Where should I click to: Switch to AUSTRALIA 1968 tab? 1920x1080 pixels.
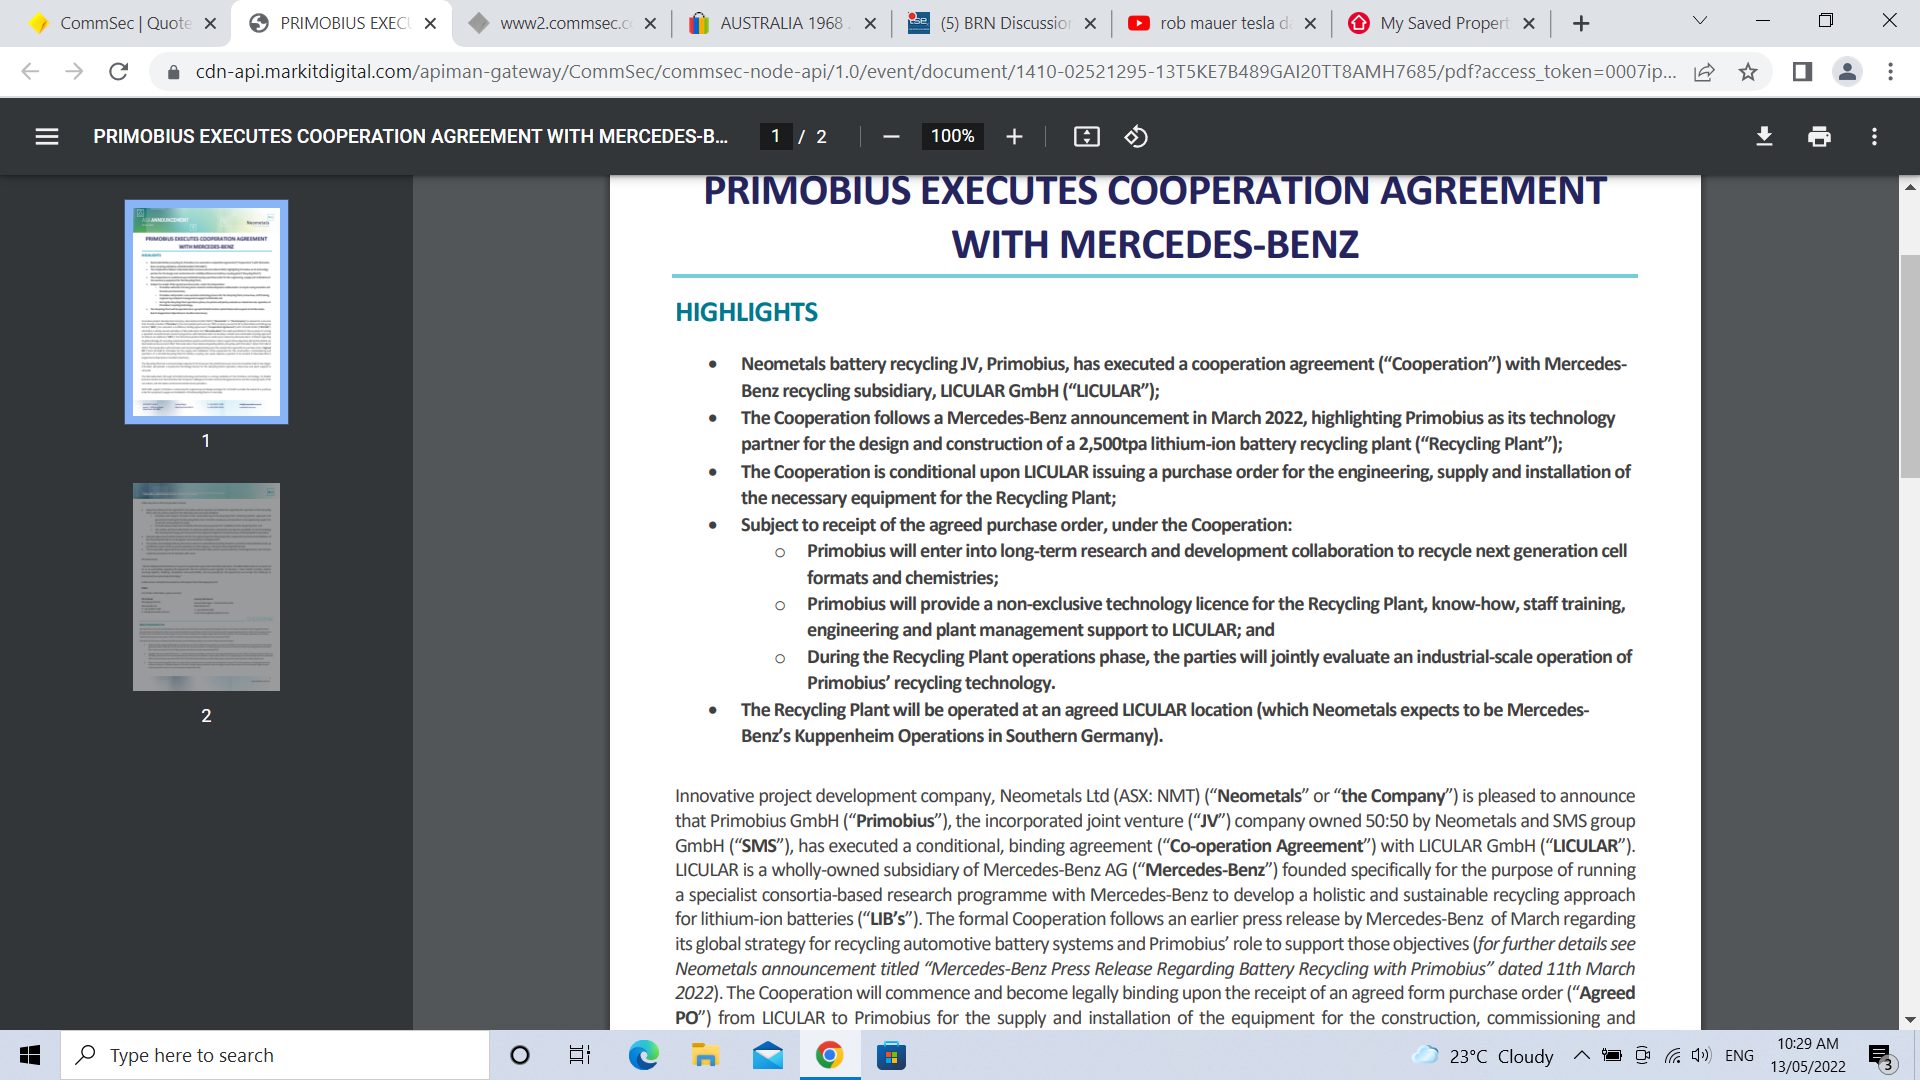(x=782, y=23)
